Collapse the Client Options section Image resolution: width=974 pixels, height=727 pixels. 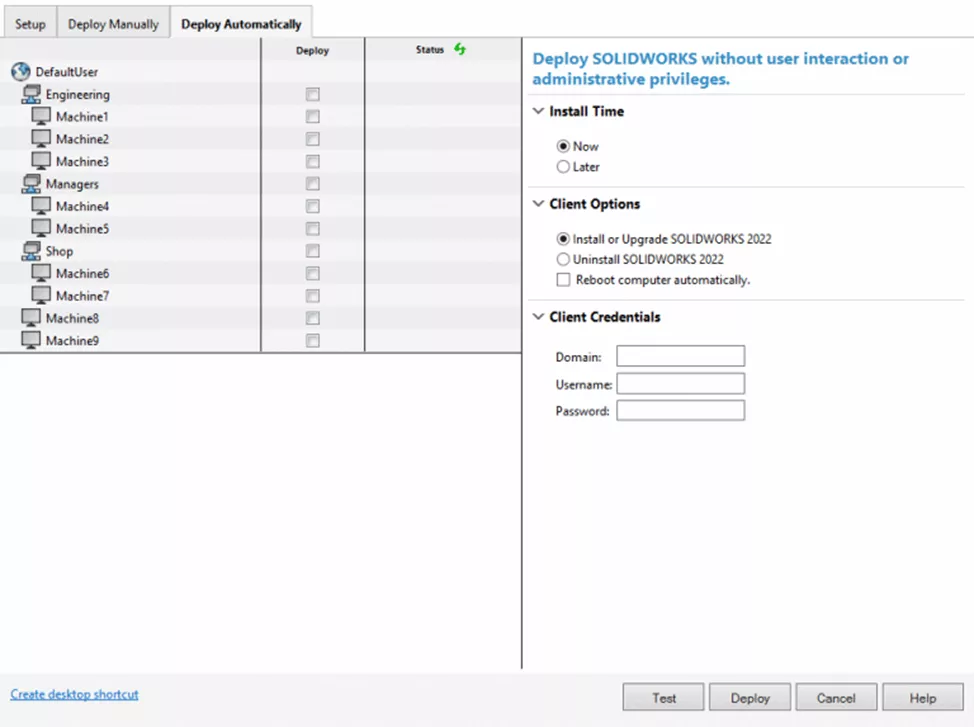click(x=539, y=204)
